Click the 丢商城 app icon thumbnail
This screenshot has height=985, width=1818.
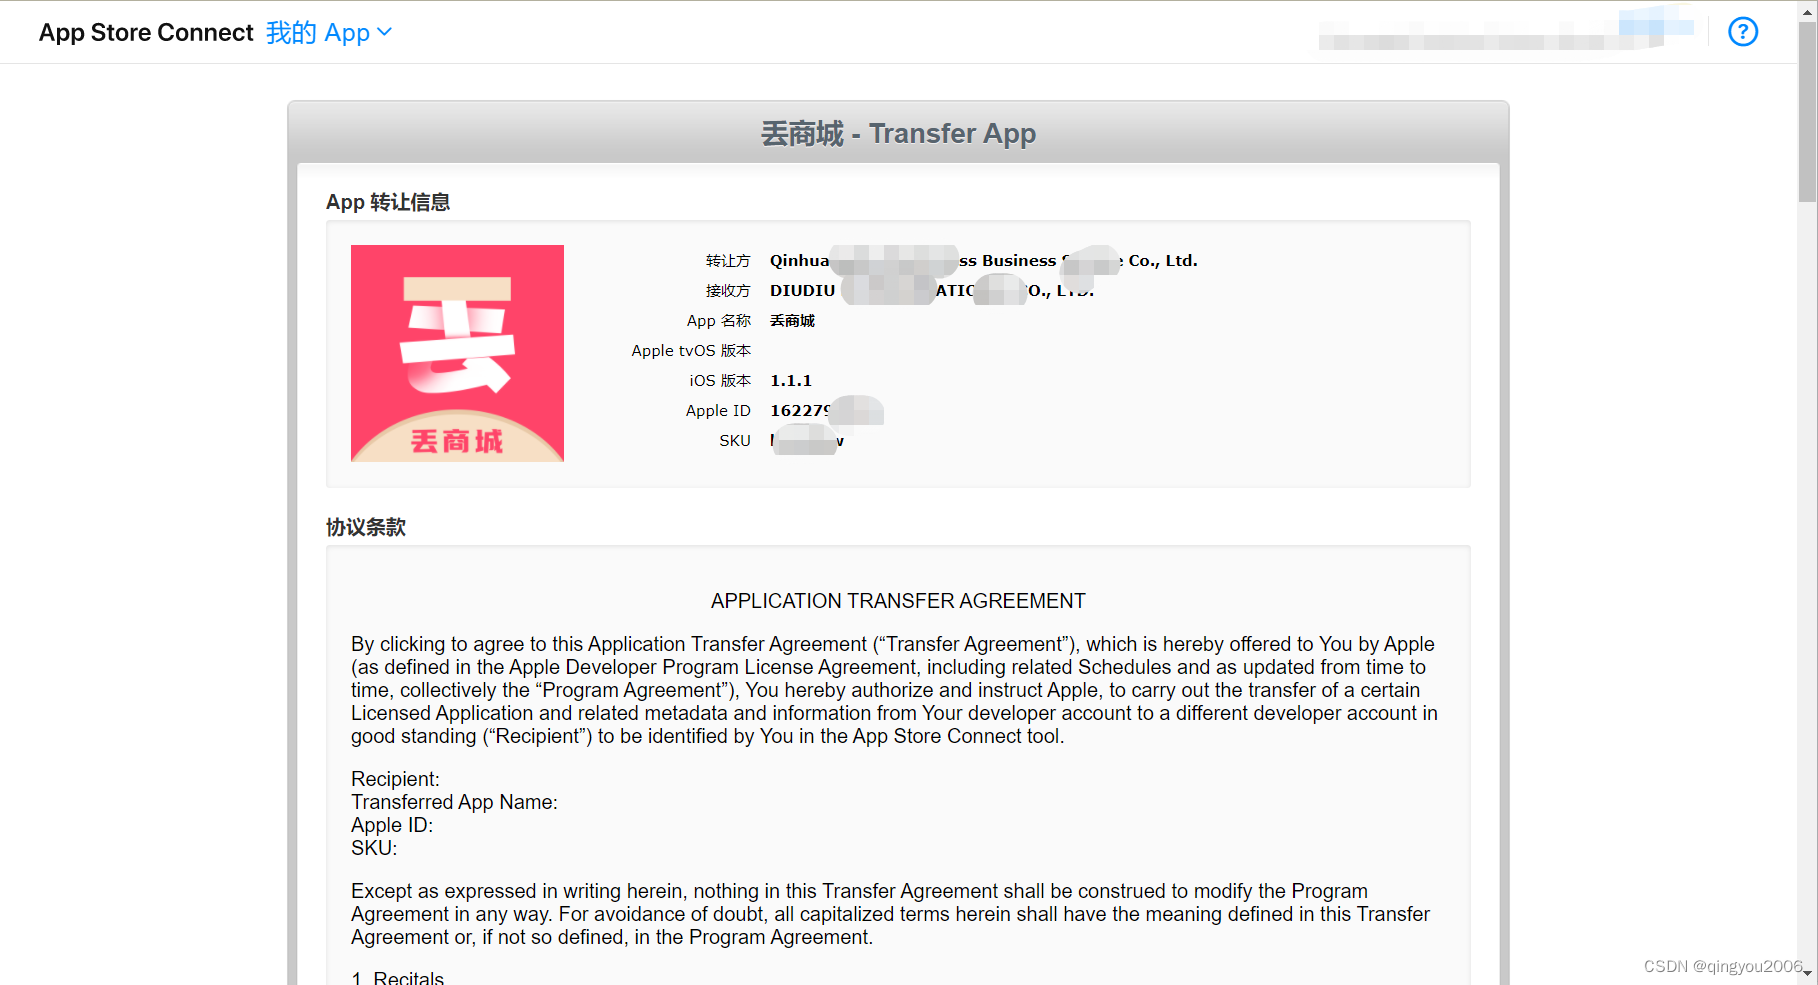457,353
